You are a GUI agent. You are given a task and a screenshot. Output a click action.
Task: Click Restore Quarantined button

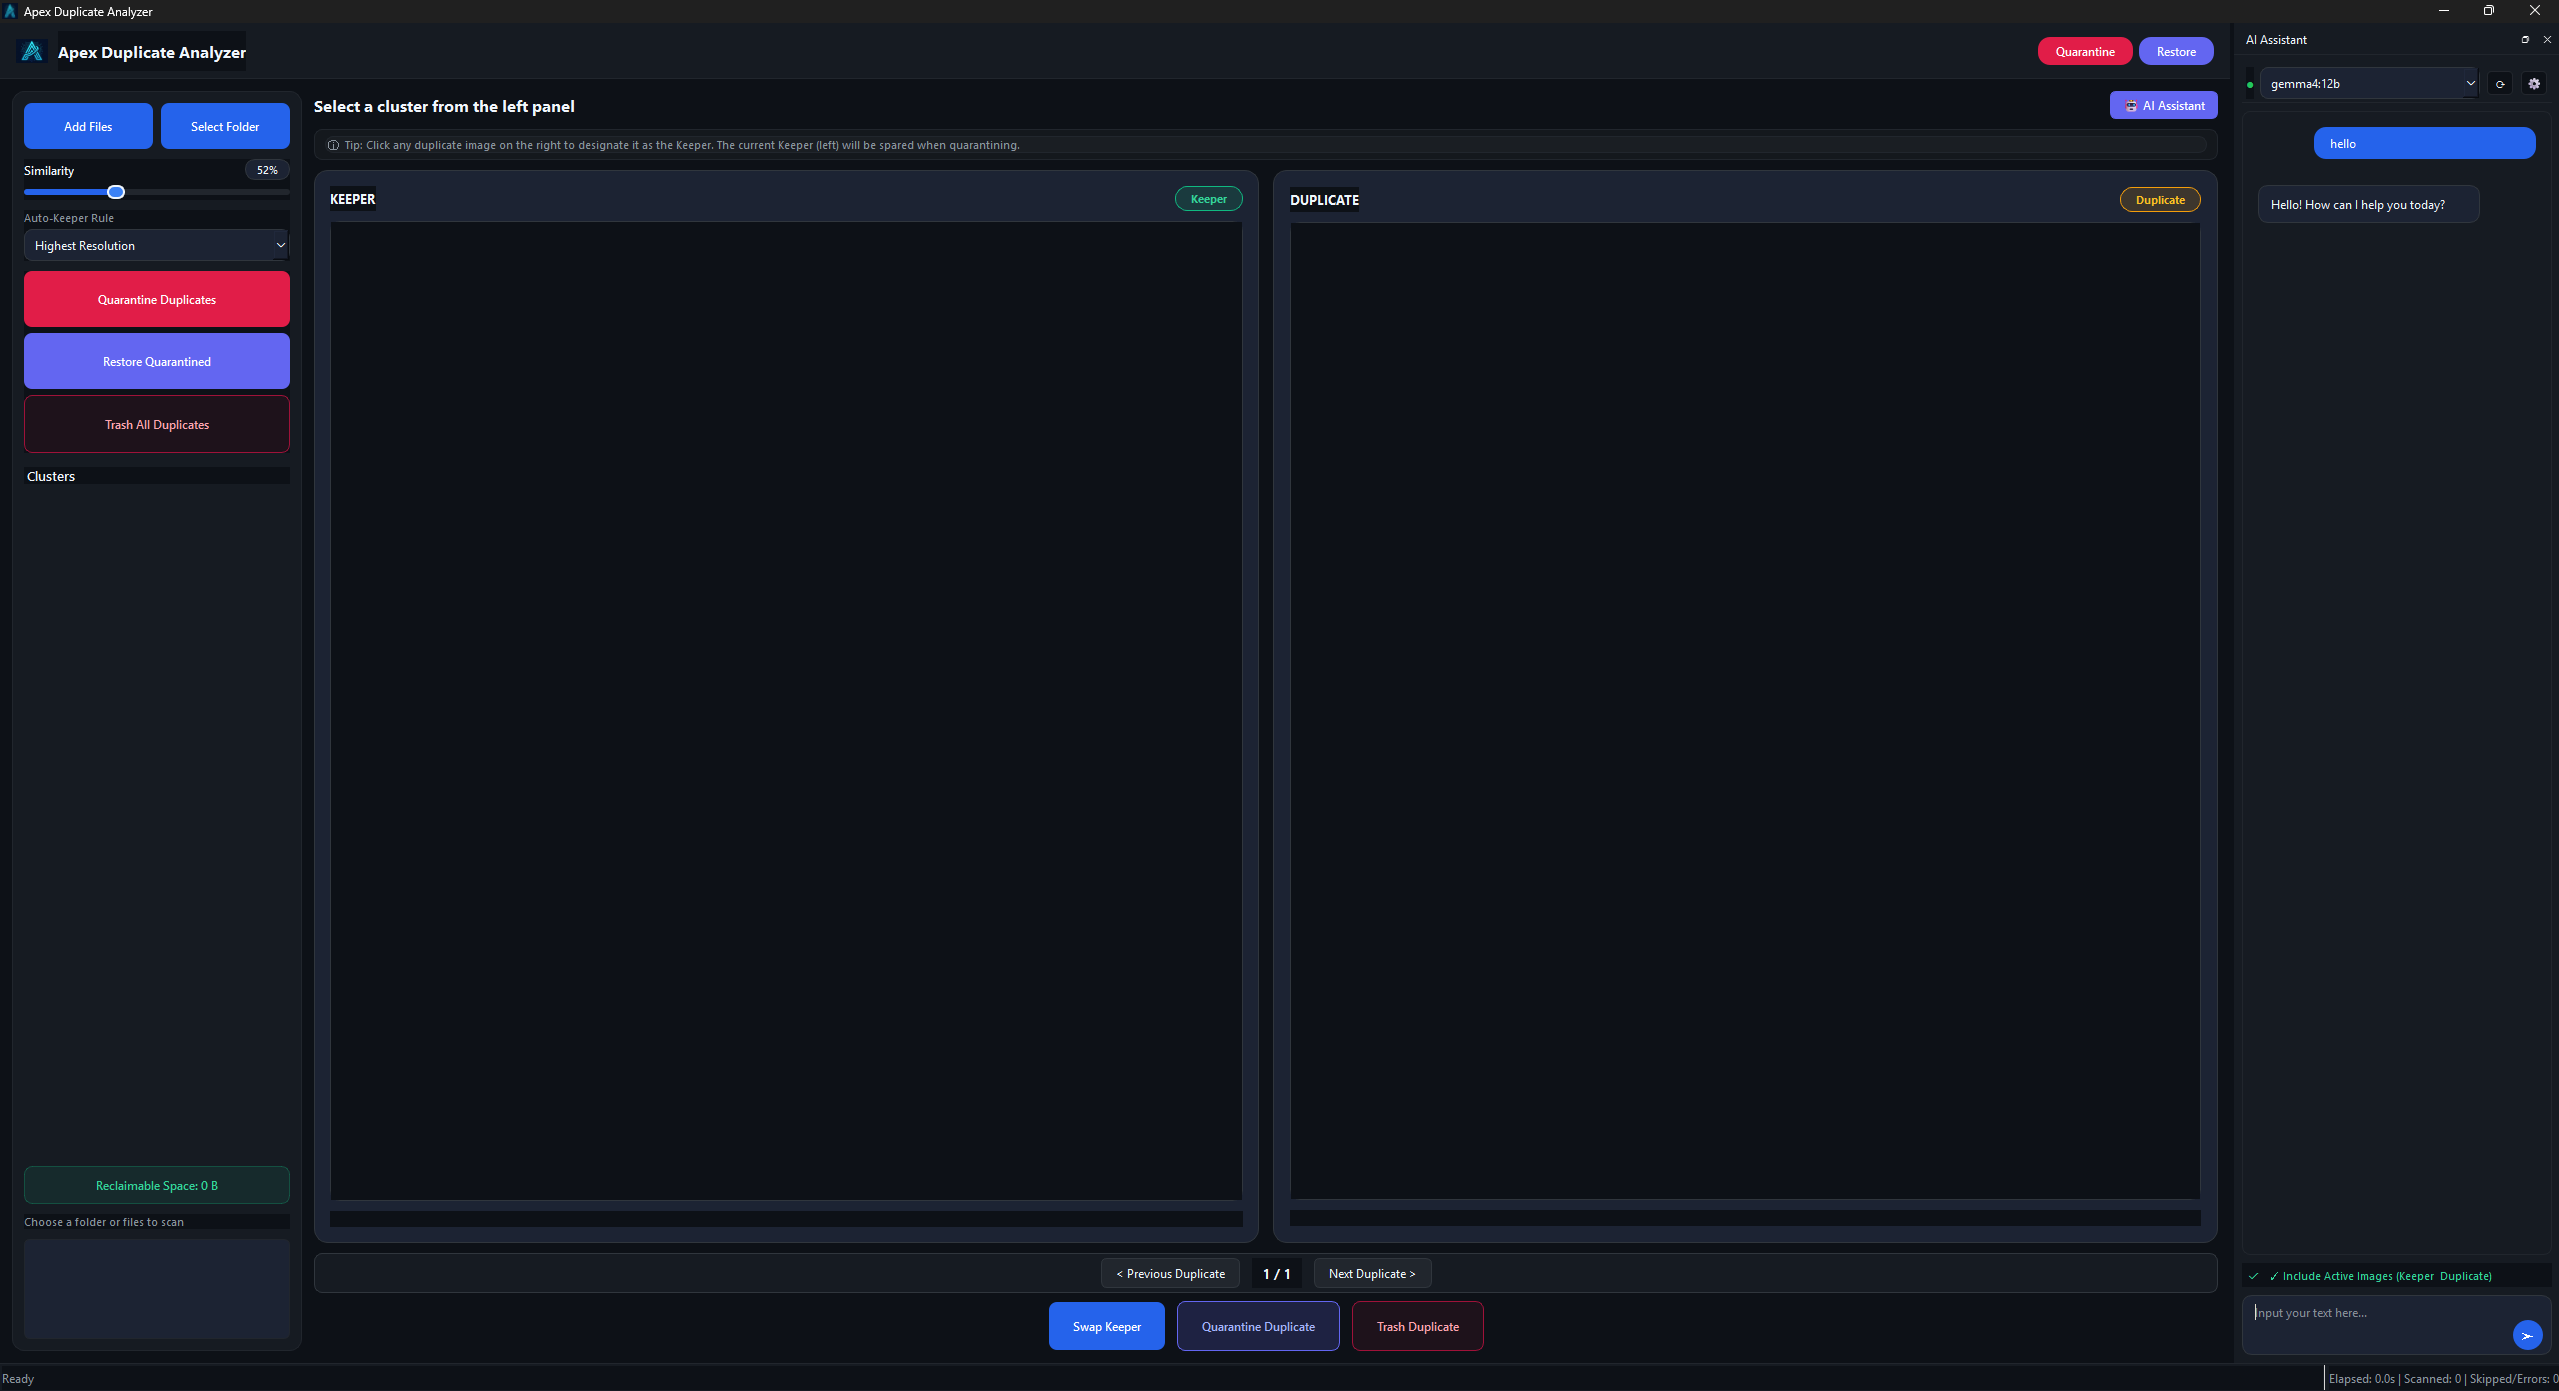pyautogui.click(x=157, y=361)
